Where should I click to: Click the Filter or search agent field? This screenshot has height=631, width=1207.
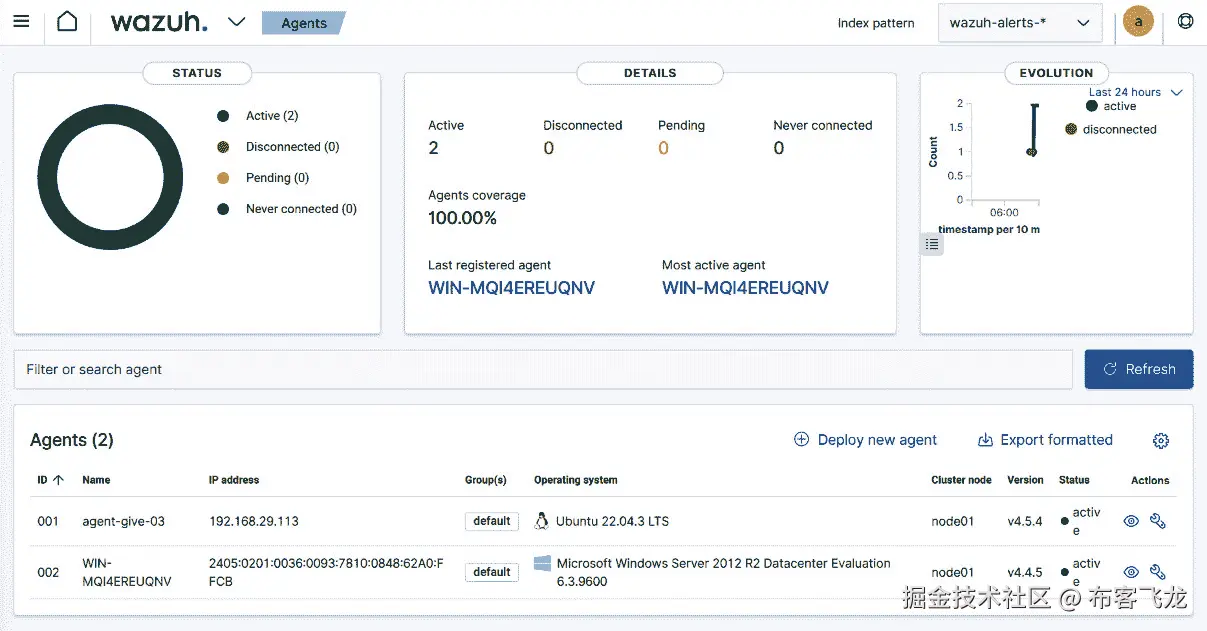[x=543, y=369]
